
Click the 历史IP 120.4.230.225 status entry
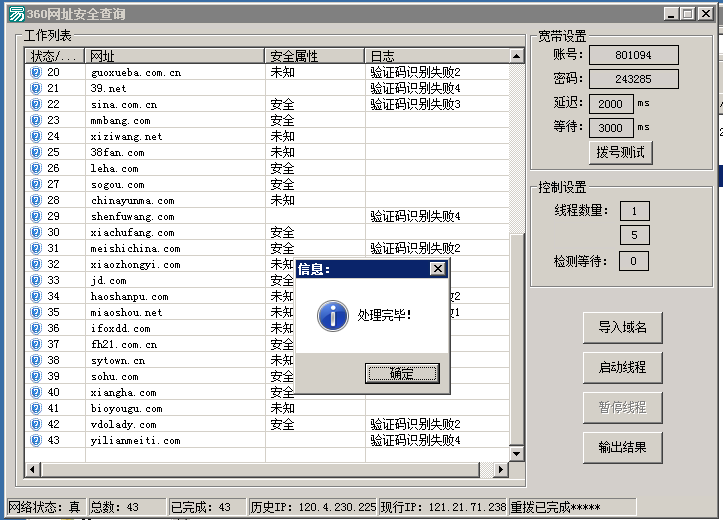[313, 508]
